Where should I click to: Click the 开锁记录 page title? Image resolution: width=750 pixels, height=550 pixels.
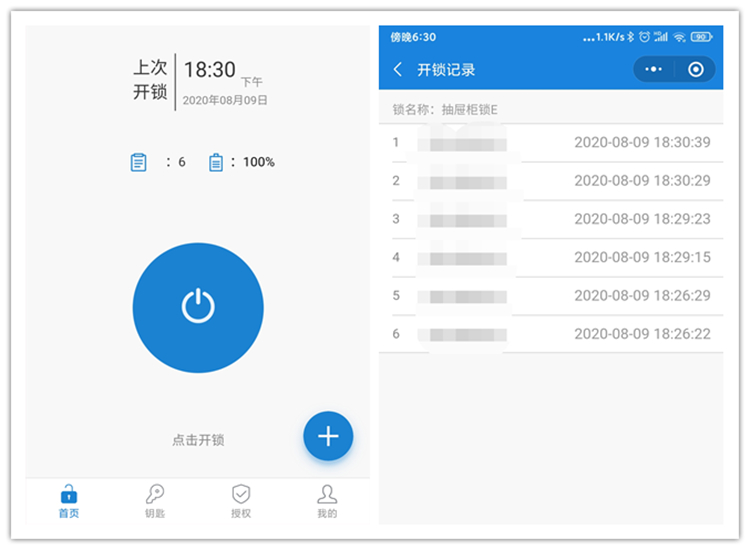click(x=446, y=70)
